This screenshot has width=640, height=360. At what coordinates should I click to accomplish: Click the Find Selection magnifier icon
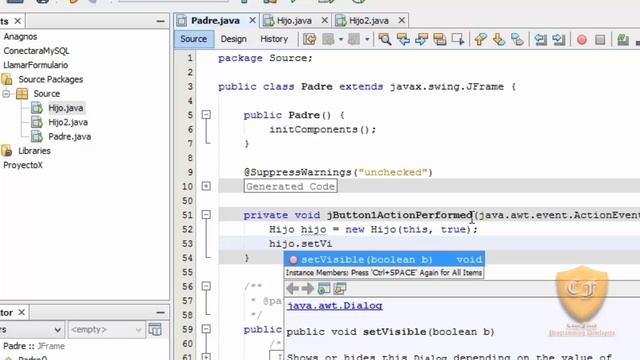tap(384, 39)
